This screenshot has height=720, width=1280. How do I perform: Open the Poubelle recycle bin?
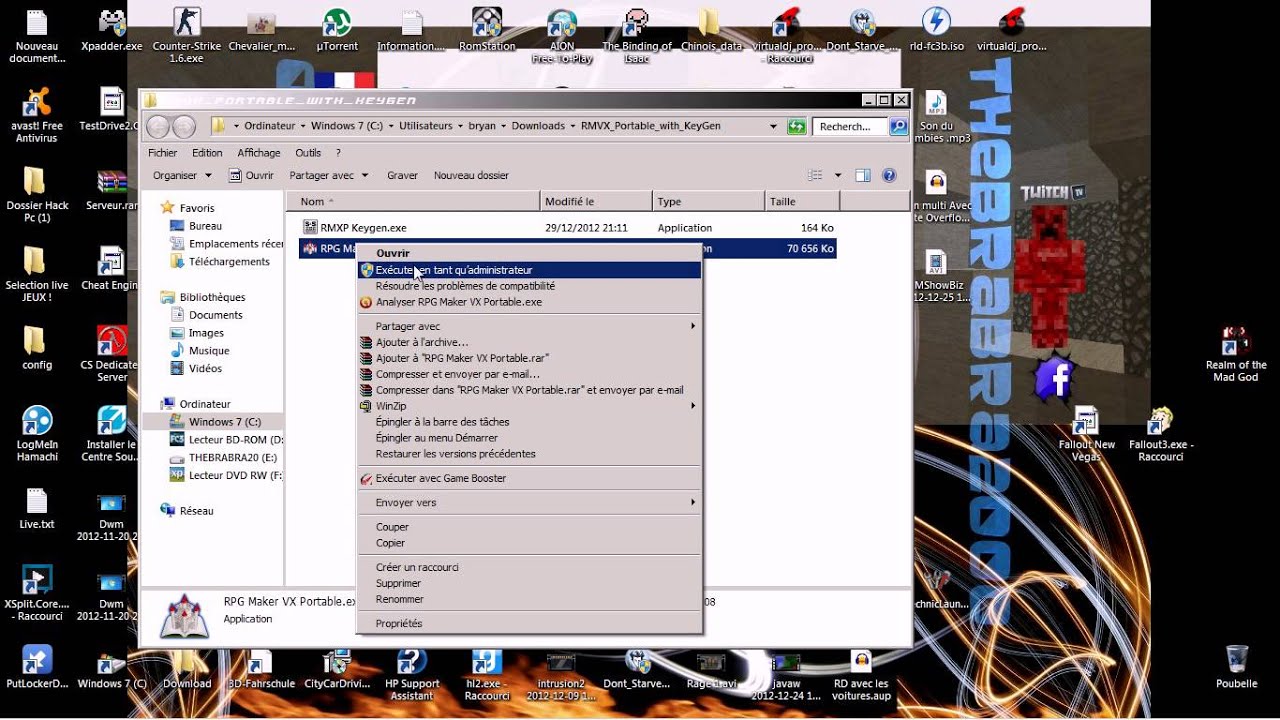[1237, 667]
